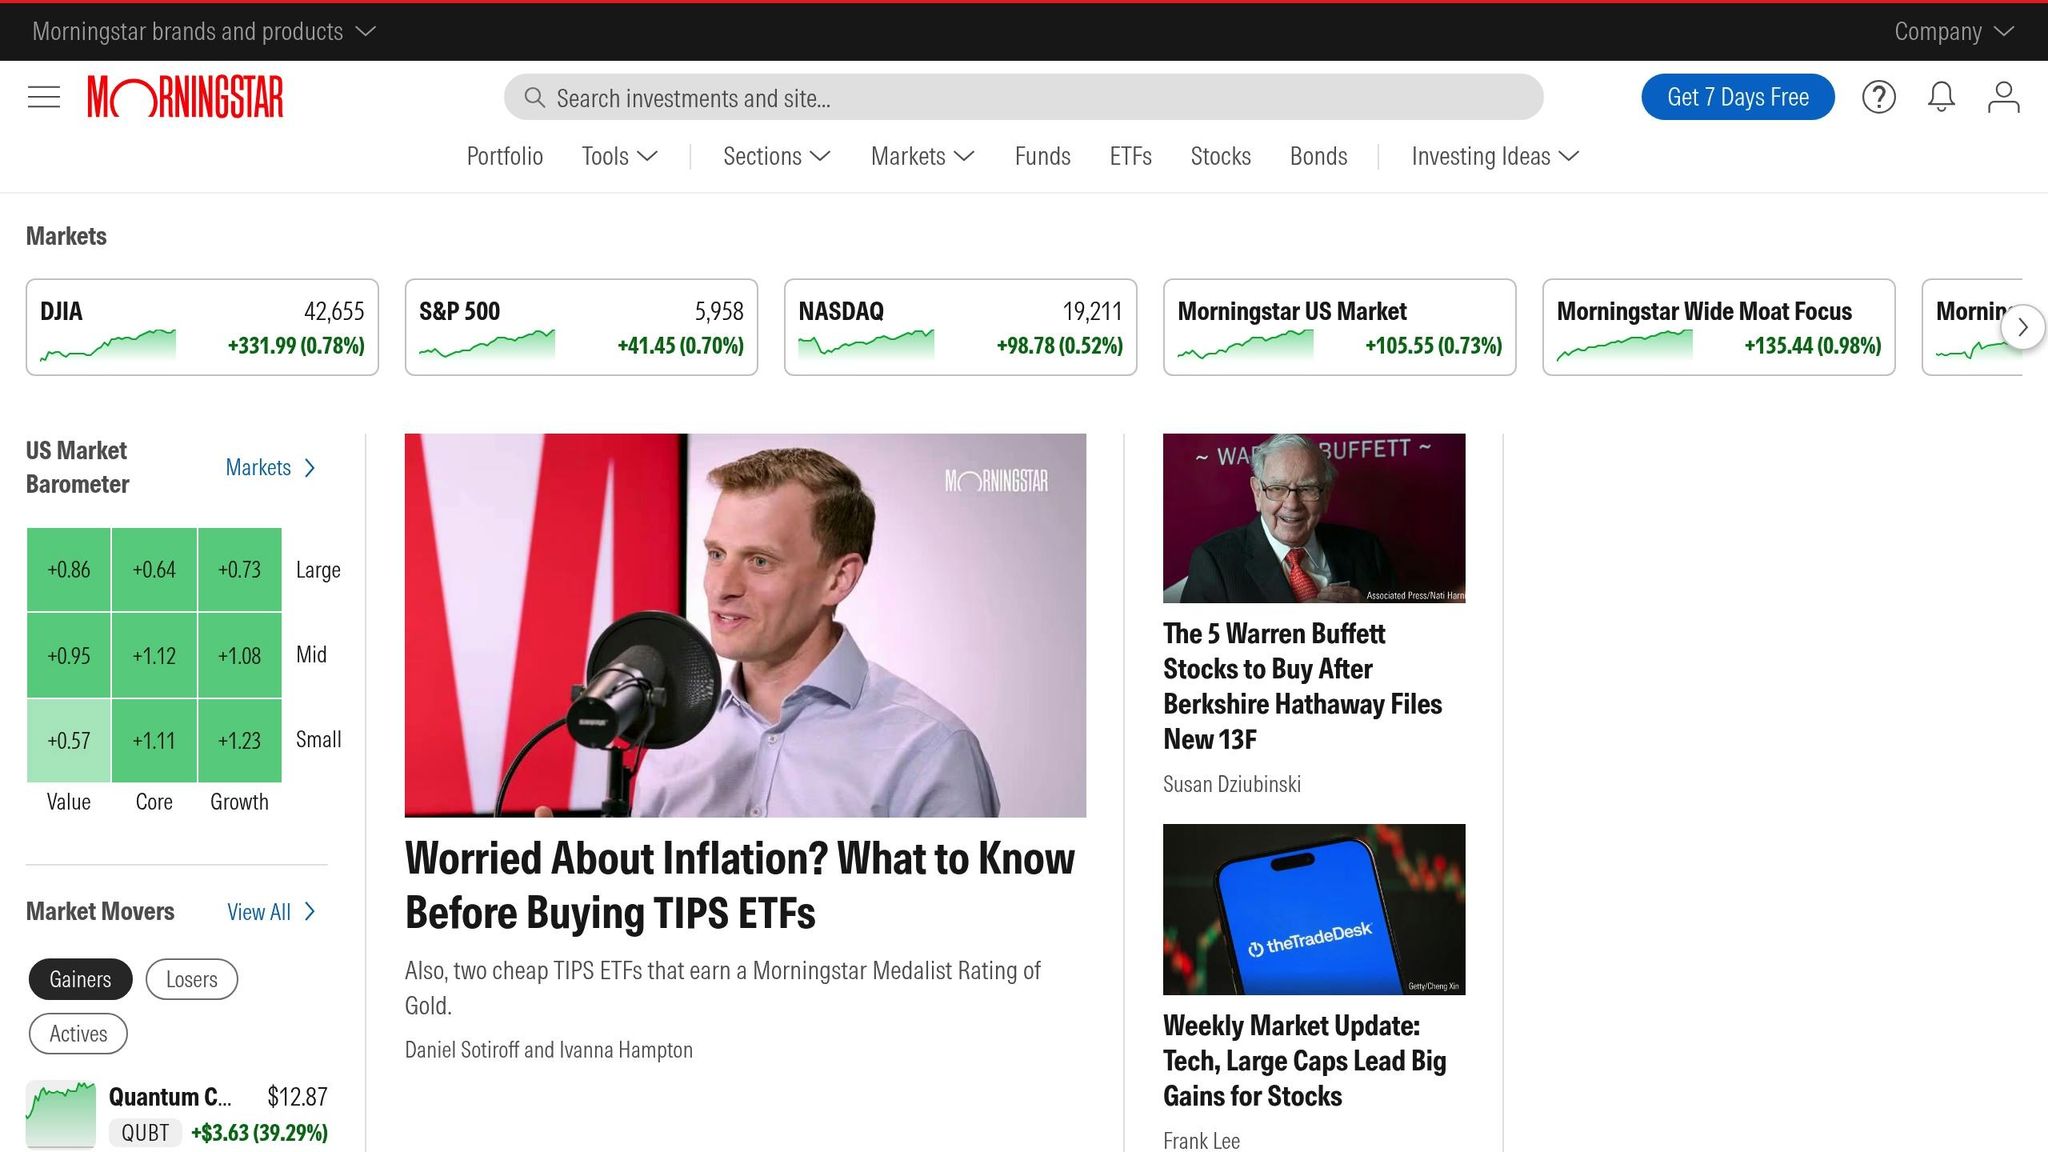Select the Gainers filter pill
This screenshot has height=1152, width=2048.
click(80, 979)
